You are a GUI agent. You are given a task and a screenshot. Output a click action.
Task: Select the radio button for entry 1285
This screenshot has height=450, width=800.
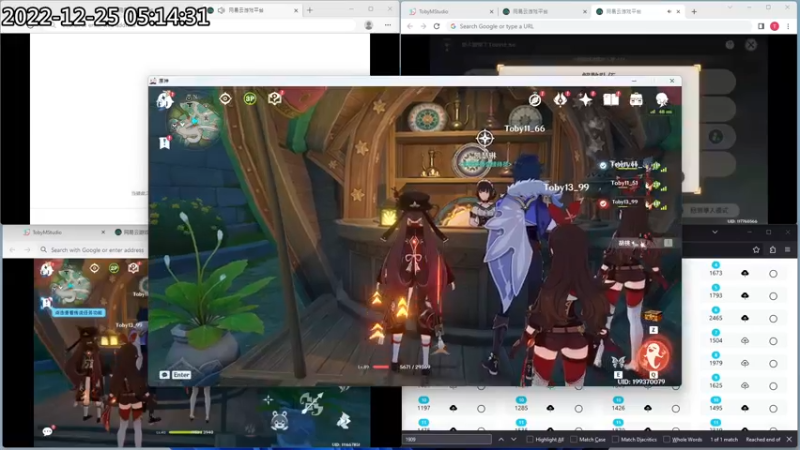tap(579, 409)
